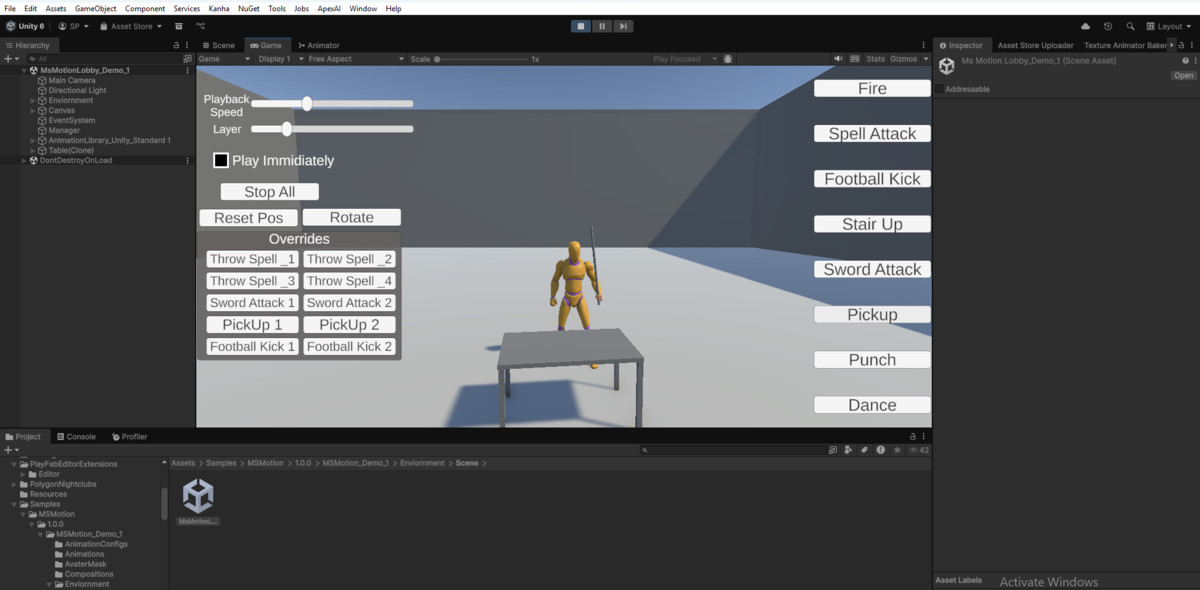Toggle Gizmos in Game view
Image resolution: width=1200 pixels, height=590 pixels.
tap(903, 59)
